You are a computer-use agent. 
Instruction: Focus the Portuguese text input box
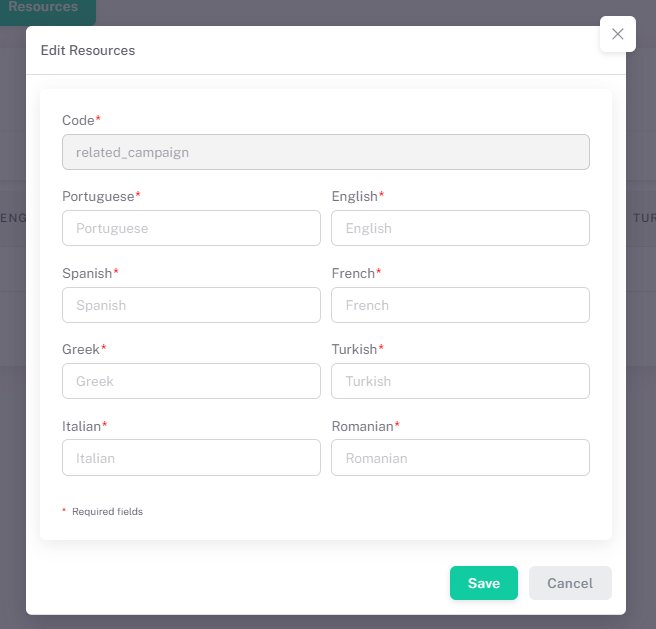[191, 228]
